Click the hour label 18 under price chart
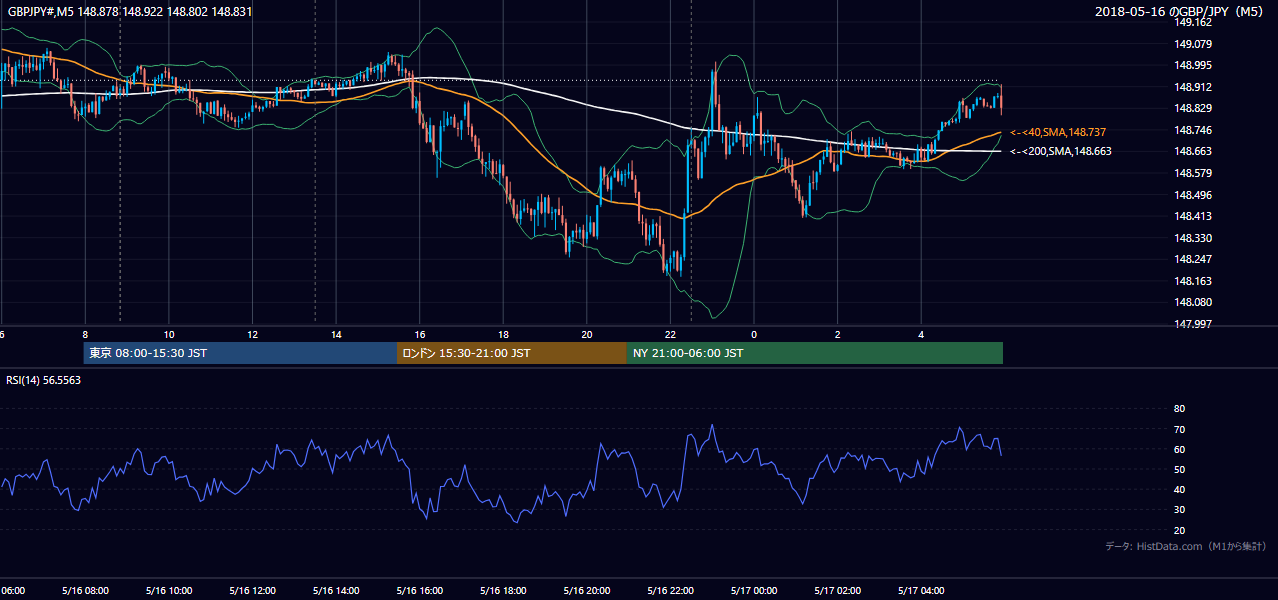1278x600 pixels. [x=503, y=335]
